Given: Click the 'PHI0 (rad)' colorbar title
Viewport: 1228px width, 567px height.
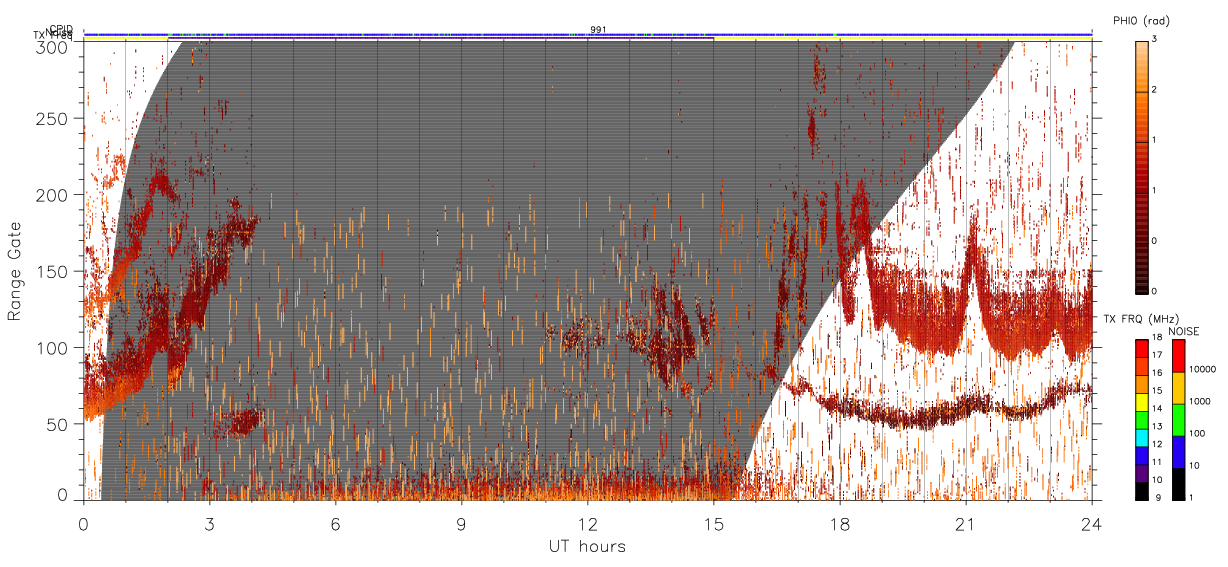Looking at the screenshot, I should coord(1141,21).
